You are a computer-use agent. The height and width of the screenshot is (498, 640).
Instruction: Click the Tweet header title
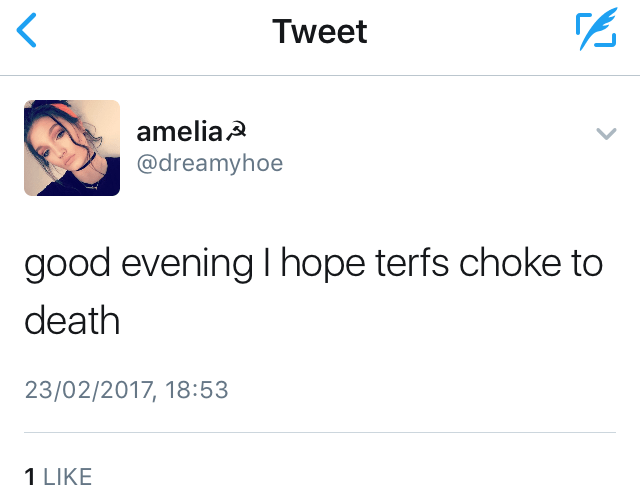pos(319,32)
